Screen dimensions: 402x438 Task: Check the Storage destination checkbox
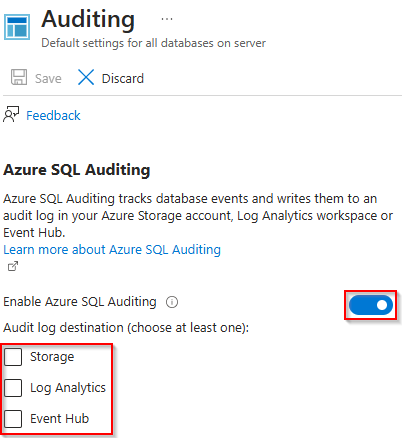13,357
